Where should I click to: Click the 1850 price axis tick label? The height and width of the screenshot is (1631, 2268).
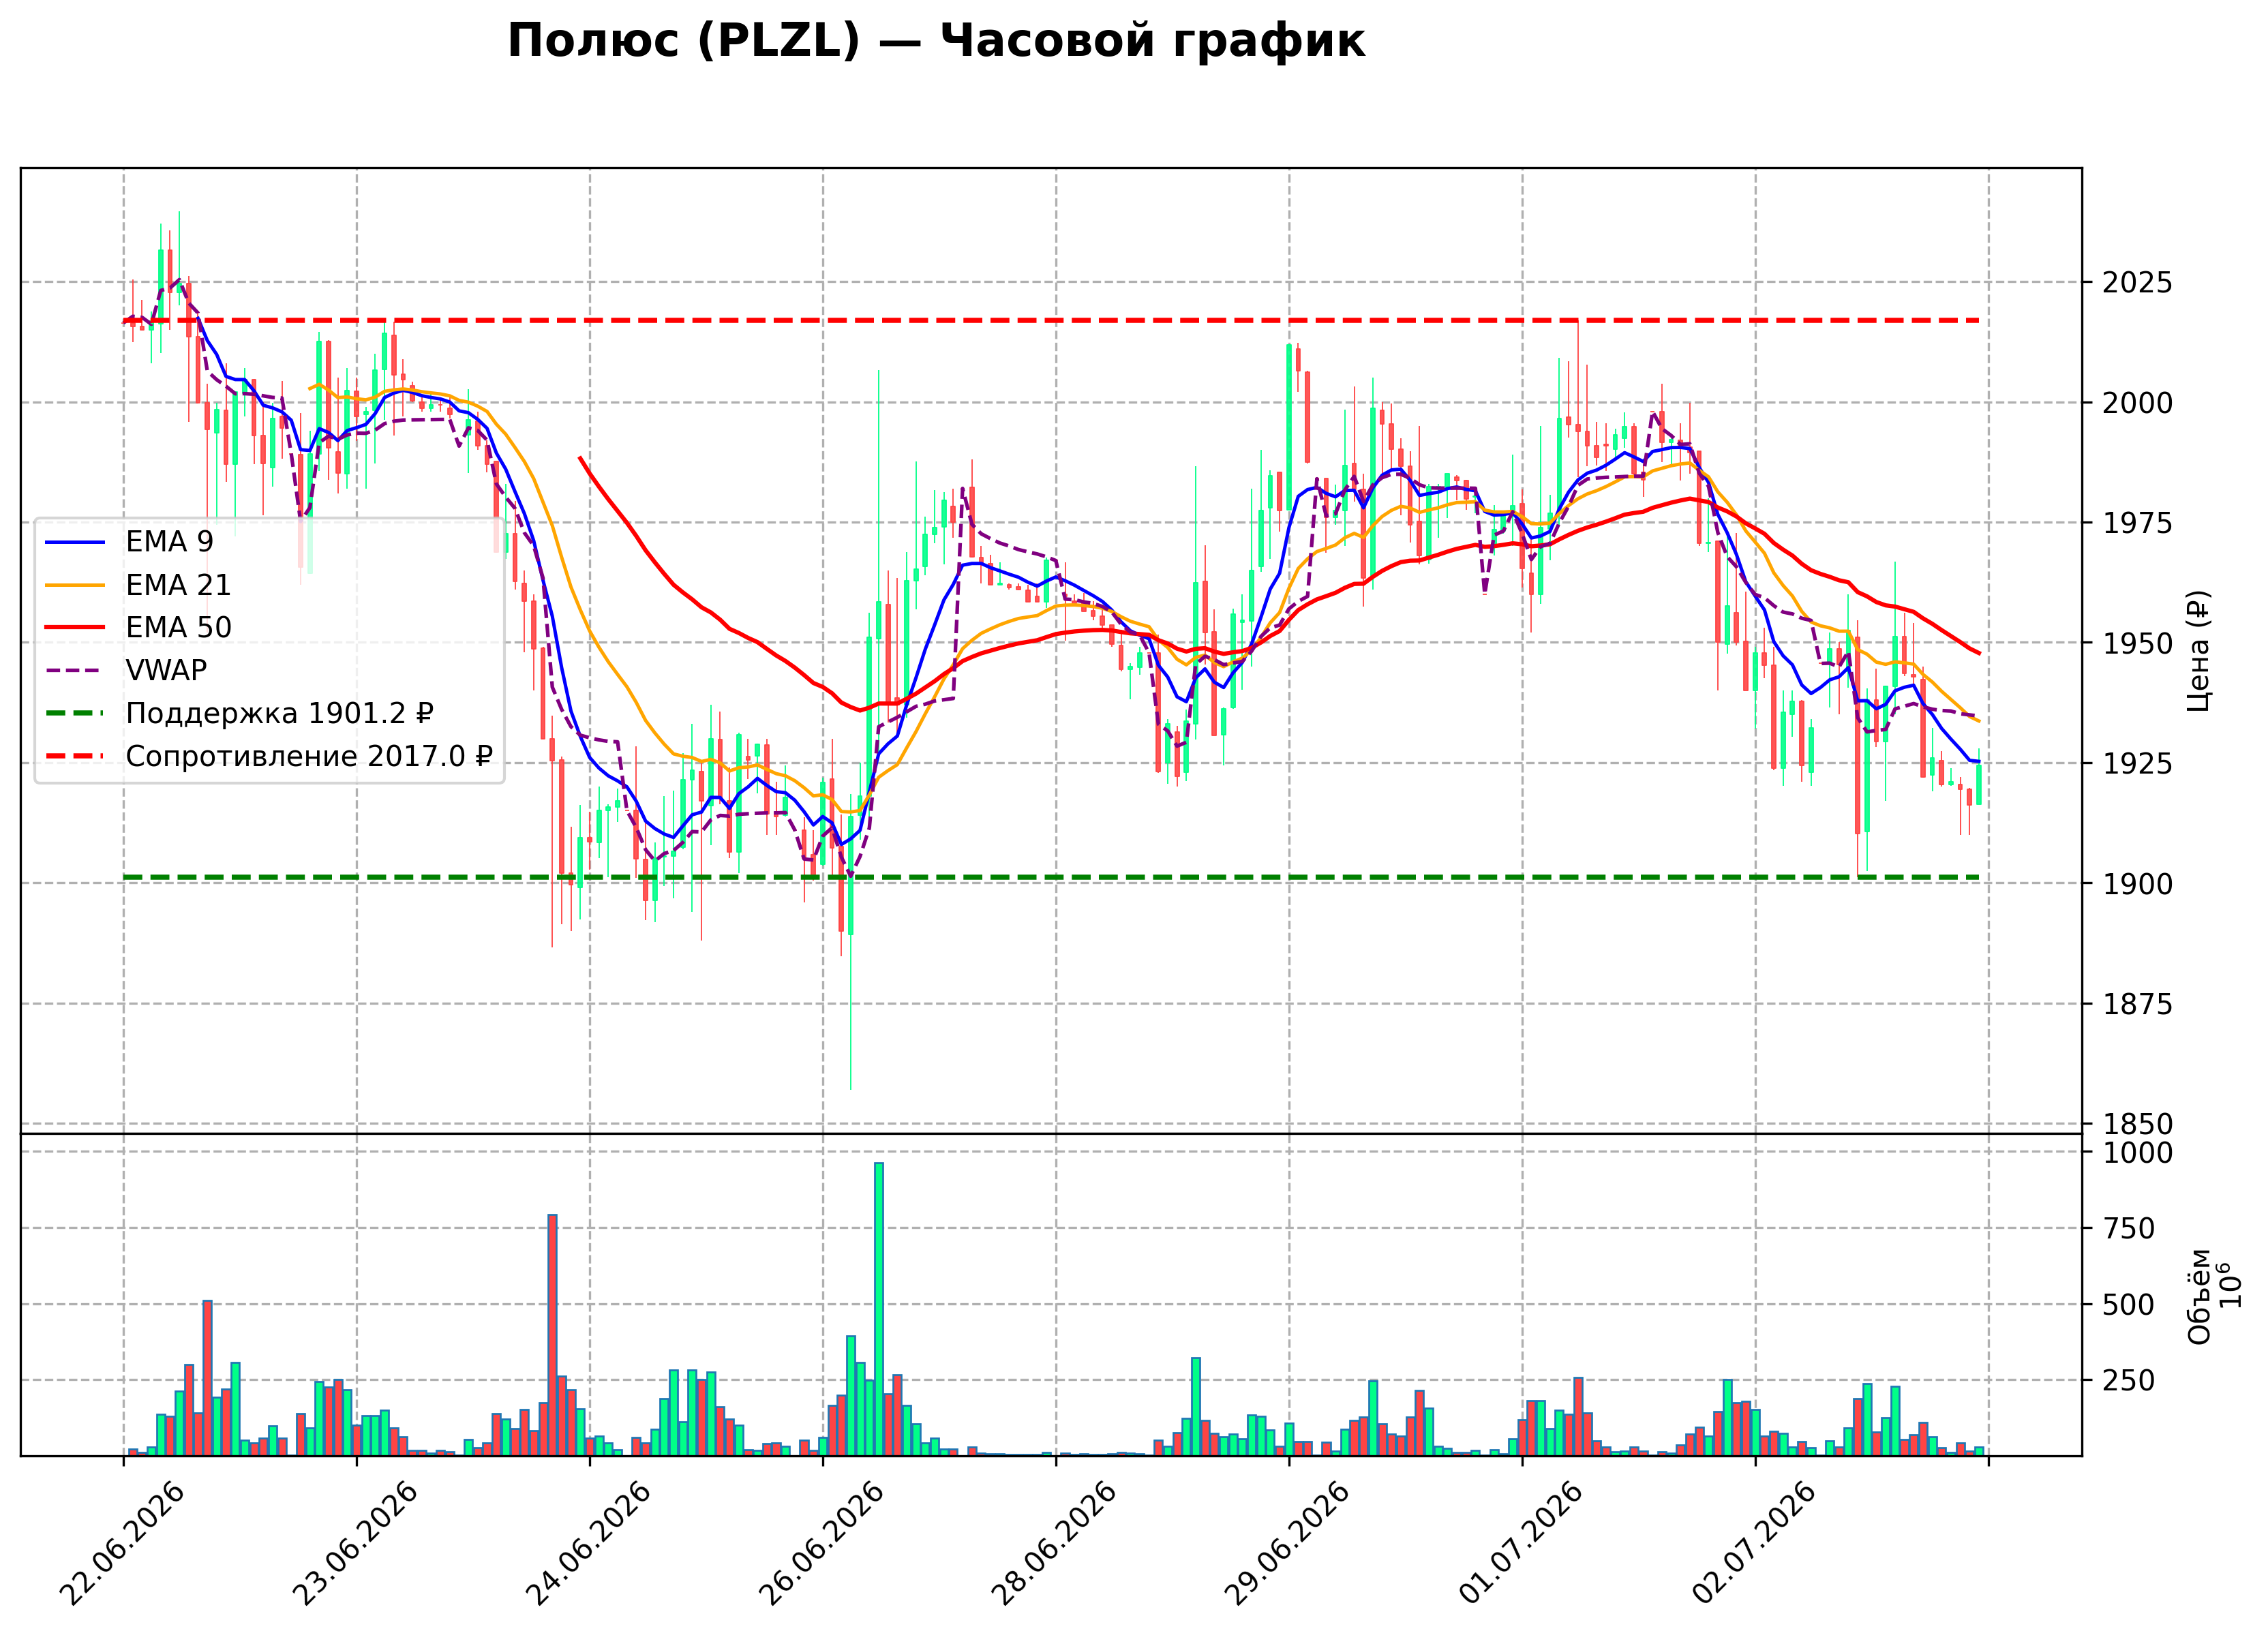tap(2137, 1124)
